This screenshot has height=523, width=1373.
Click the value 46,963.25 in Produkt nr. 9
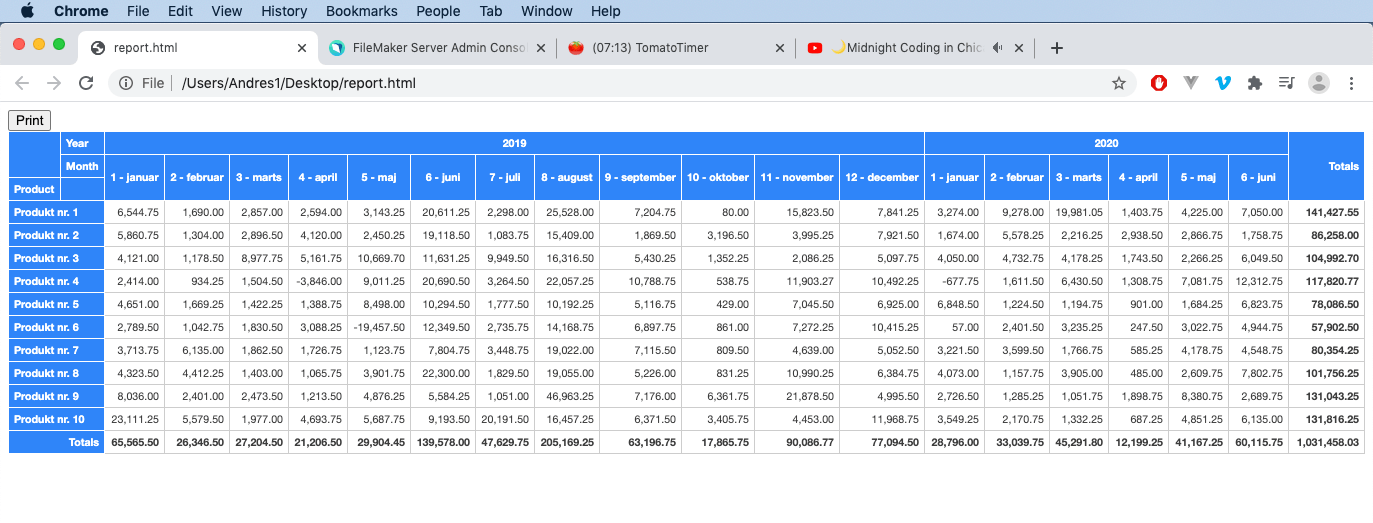[566, 396]
